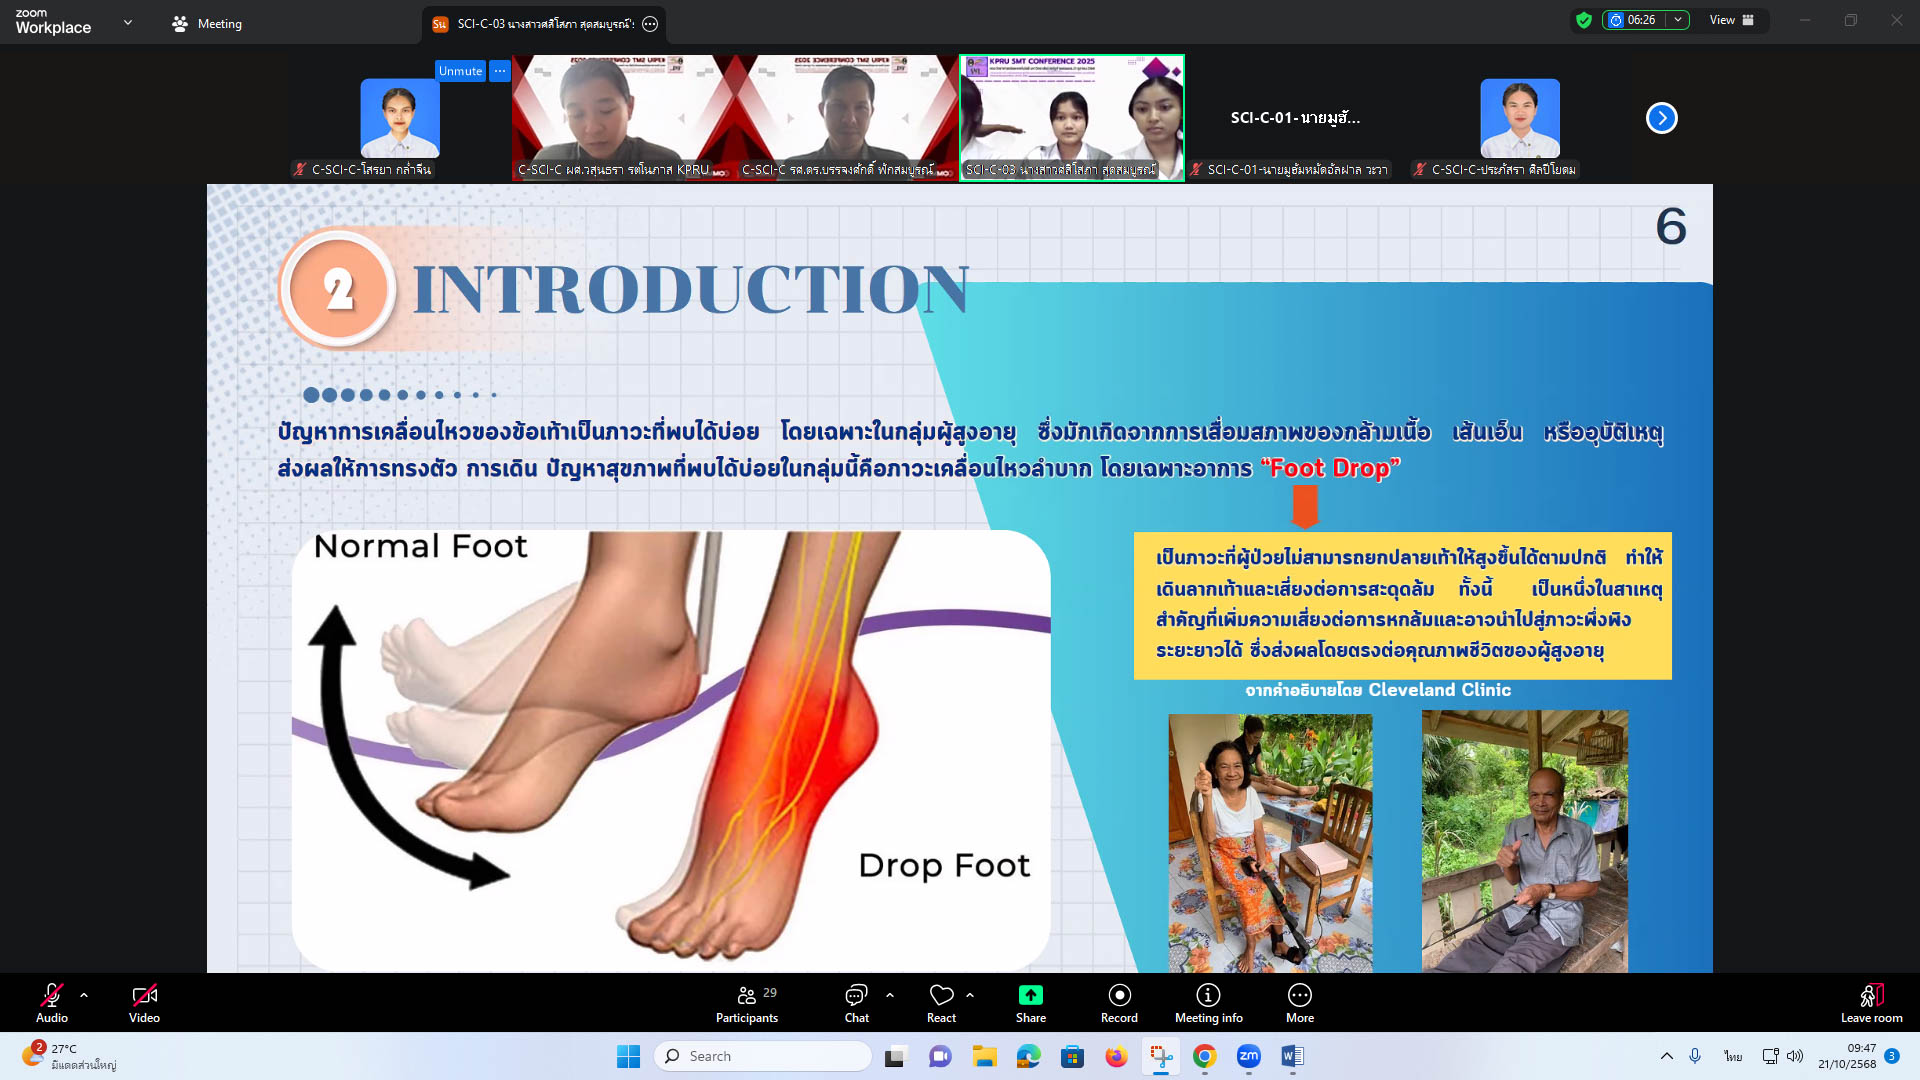The height and width of the screenshot is (1080, 1920).
Task: Click the blue Unmute button
Action: 460,71
